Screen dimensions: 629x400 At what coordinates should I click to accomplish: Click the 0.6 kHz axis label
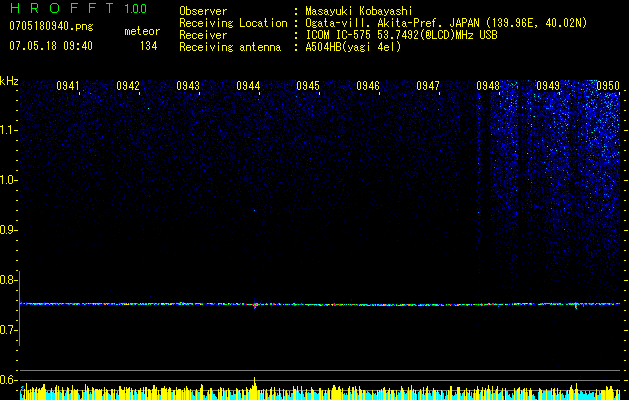(x=8, y=380)
